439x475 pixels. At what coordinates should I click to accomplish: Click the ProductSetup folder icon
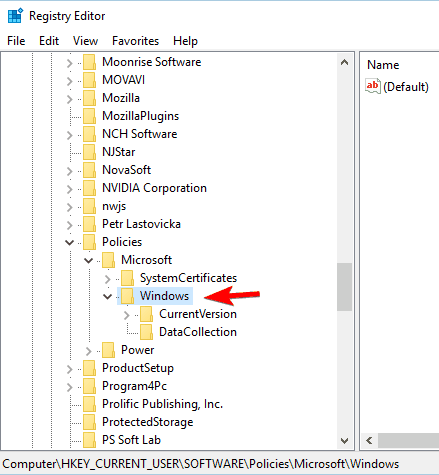tap(89, 368)
